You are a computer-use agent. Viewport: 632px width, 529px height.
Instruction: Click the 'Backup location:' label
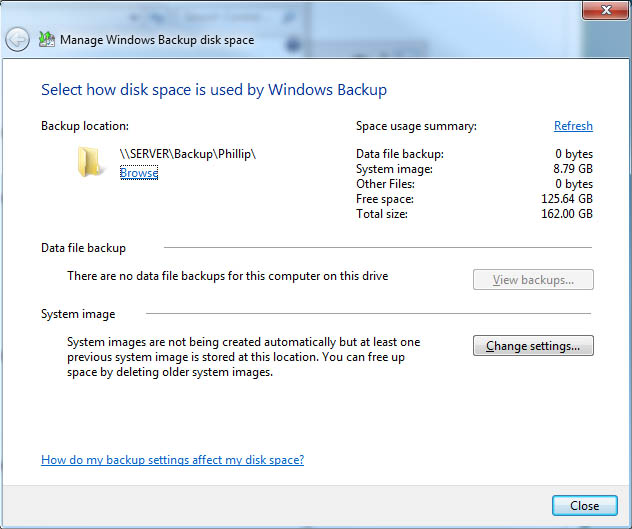tap(85, 126)
